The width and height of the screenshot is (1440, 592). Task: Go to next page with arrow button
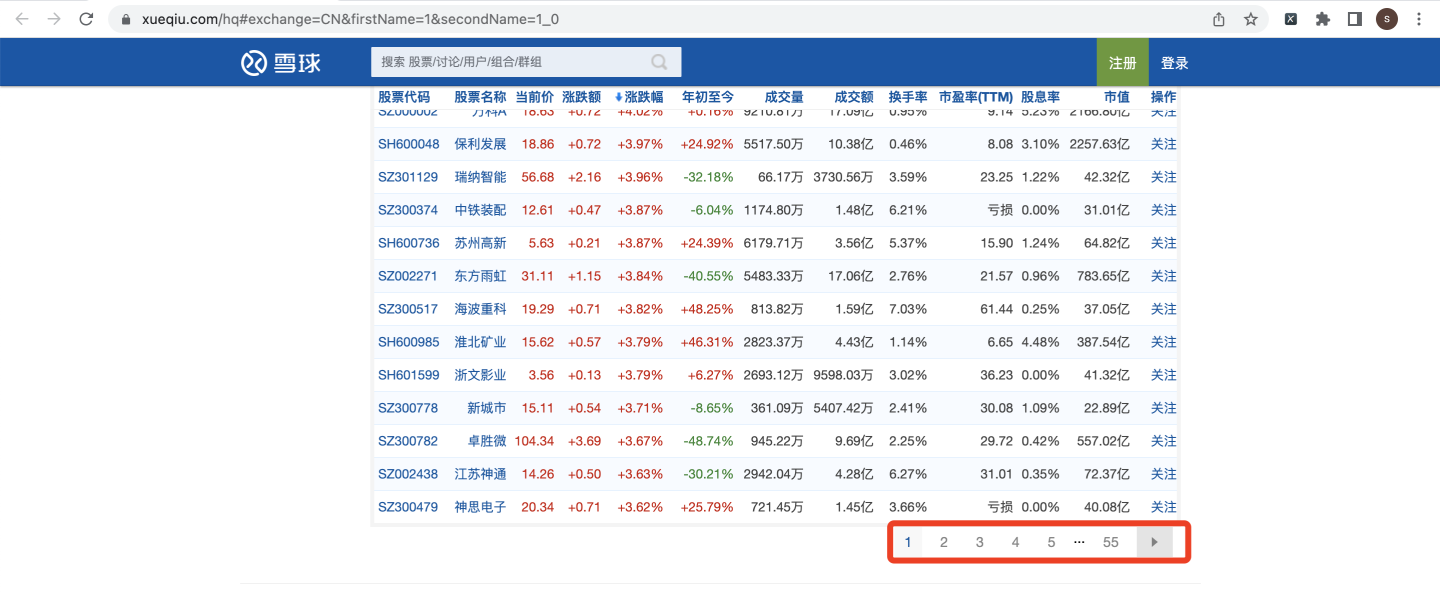click(x=1154, y=542)
